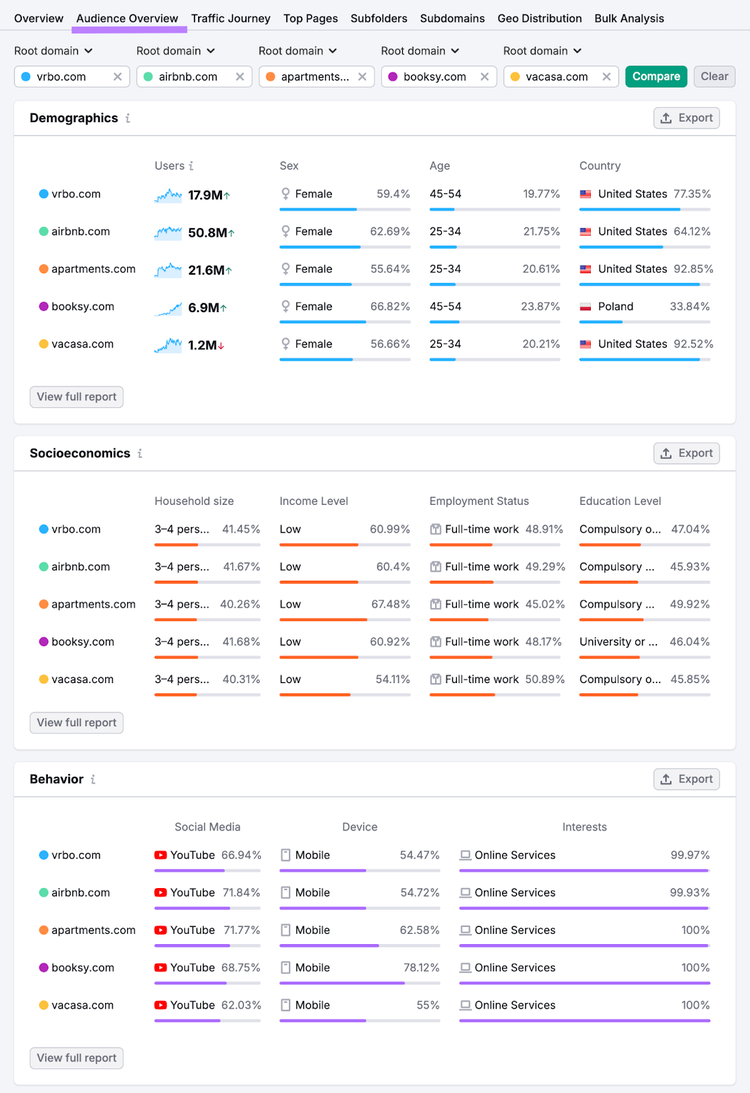Go to the Bulk Analysis tab
This screenshot has height=1093, width=750.
(x=629, y=19)
